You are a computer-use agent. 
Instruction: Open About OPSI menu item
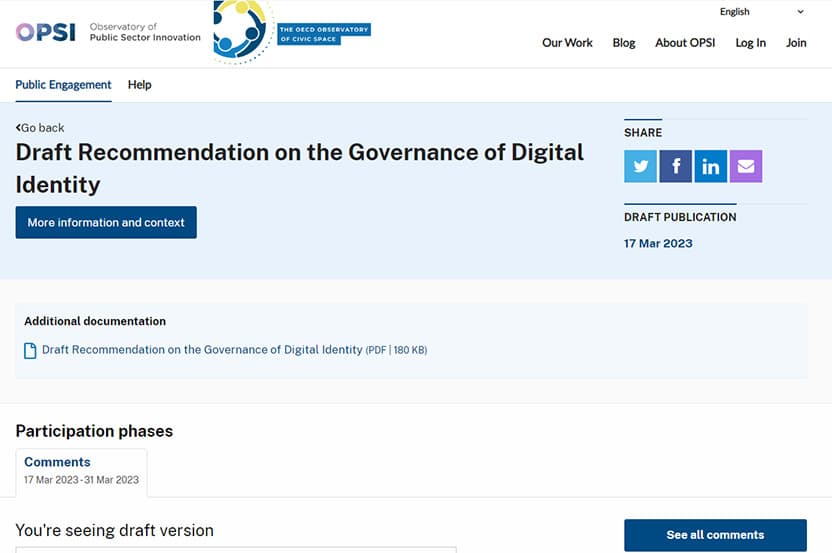pos(685,43)
